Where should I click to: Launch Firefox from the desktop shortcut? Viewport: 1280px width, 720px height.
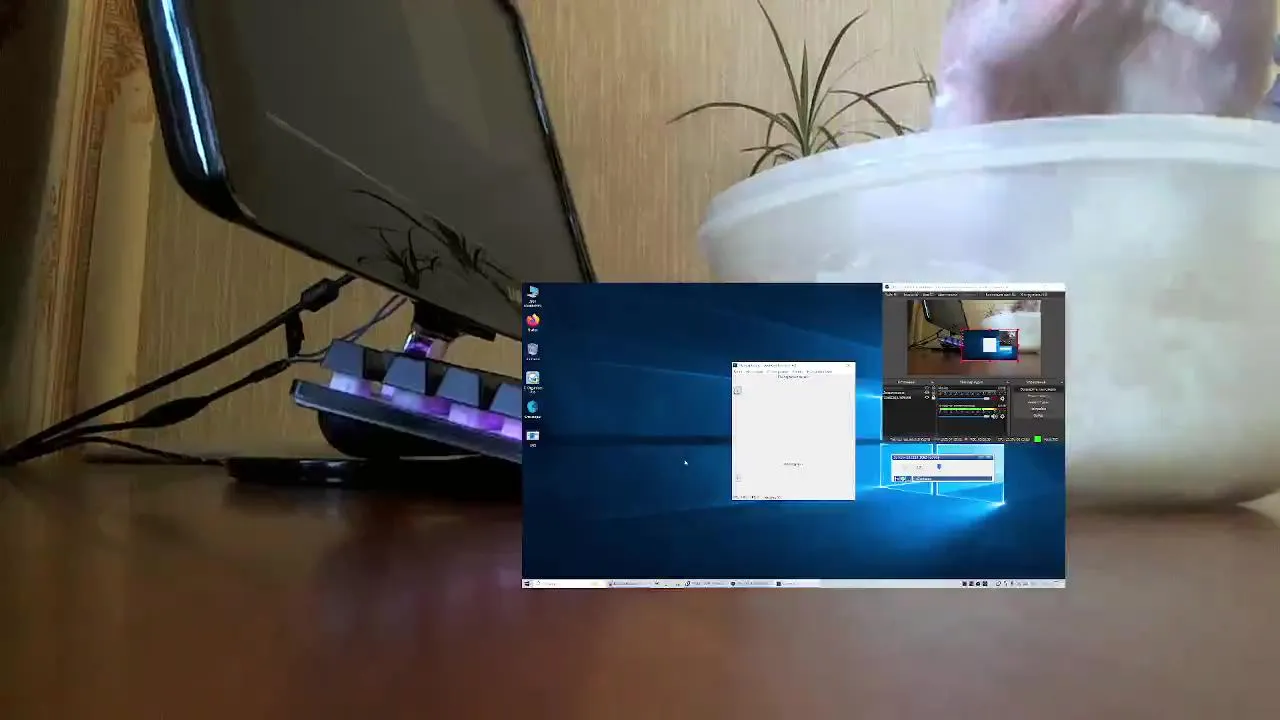(533, 324)
